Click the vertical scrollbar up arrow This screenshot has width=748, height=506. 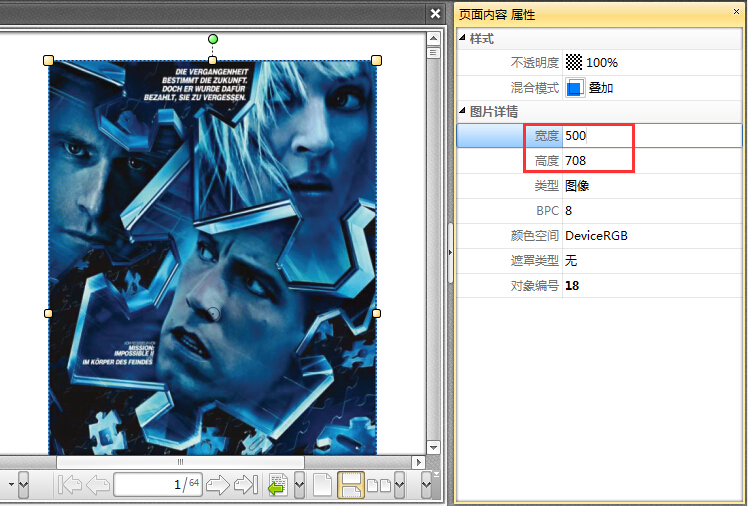pos(433,38)
